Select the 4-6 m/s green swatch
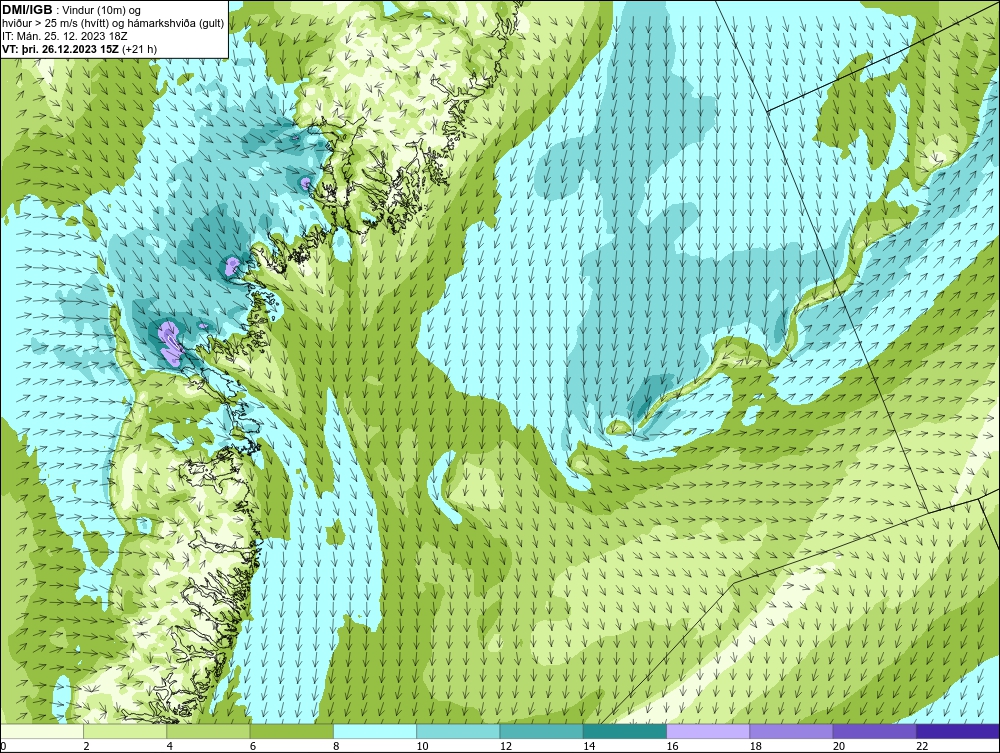The image size is (1000, 753). [x=209, y=731]
